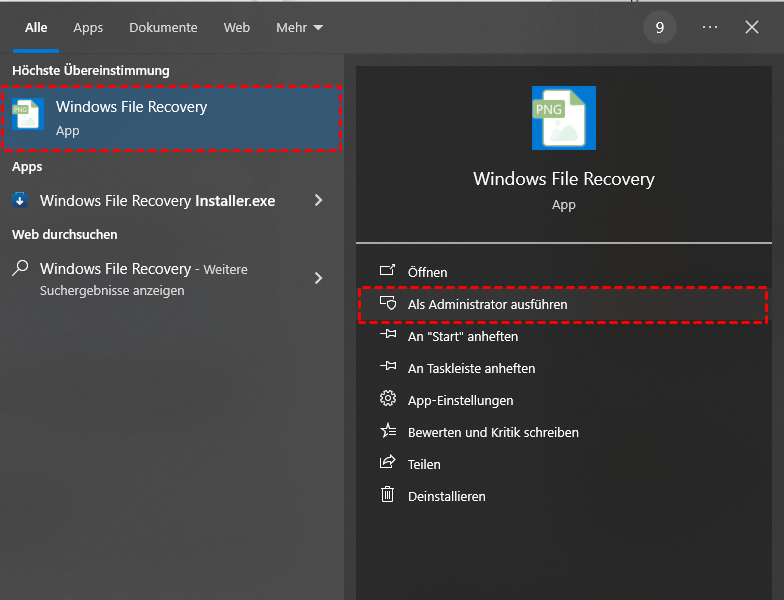The image size is (784, 600).
Task: Switch to the Apps filter tab
Action: click(88, 28)
